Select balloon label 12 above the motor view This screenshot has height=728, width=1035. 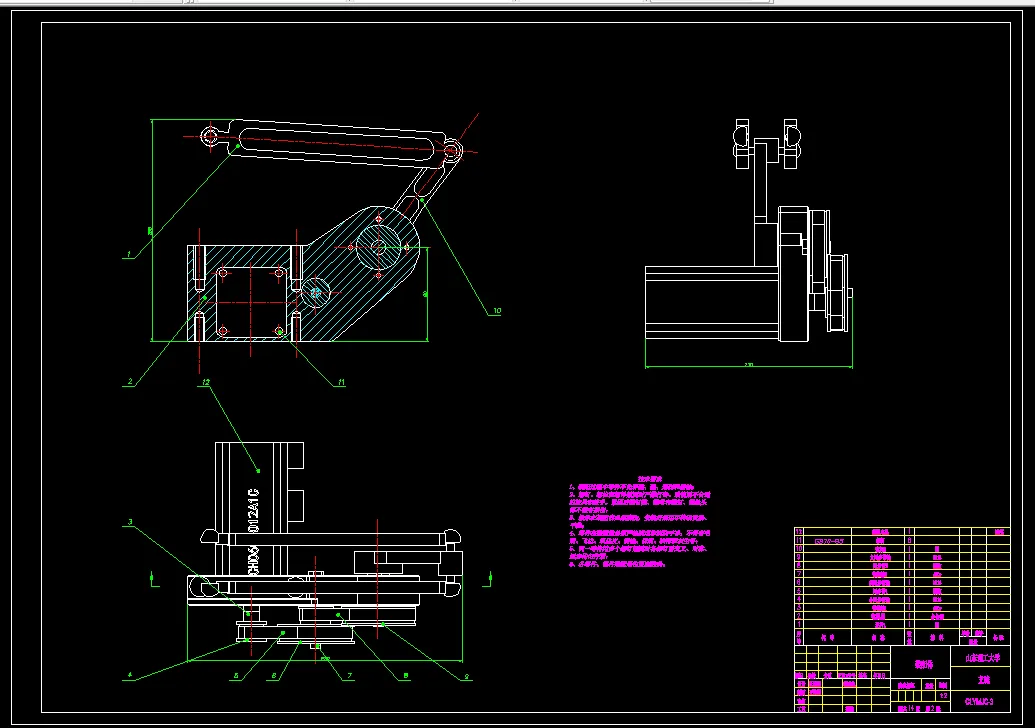(206, 381)
